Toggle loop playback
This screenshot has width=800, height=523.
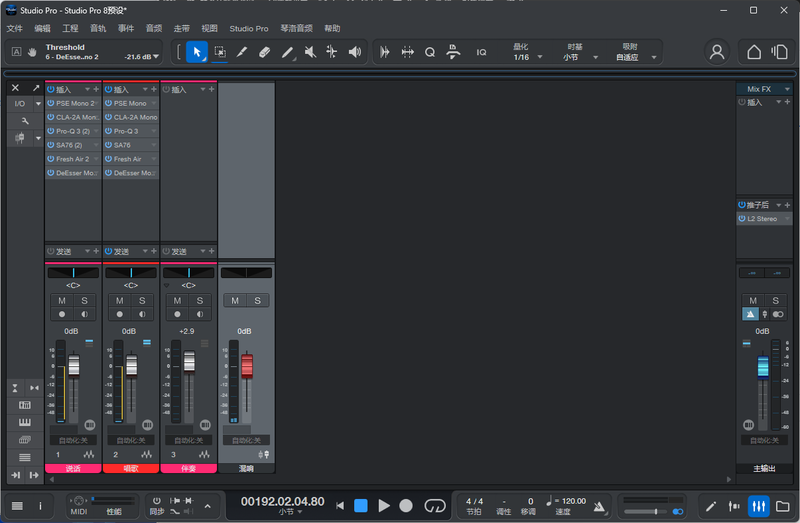[x=435, y=506]
